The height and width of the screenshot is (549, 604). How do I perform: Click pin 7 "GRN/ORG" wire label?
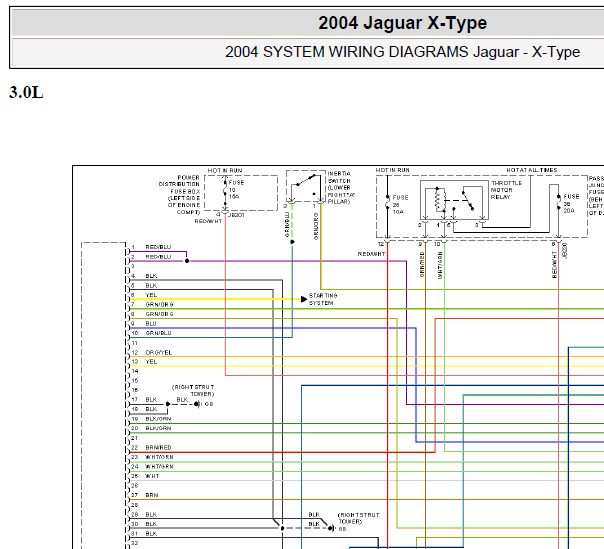(159, 304)
